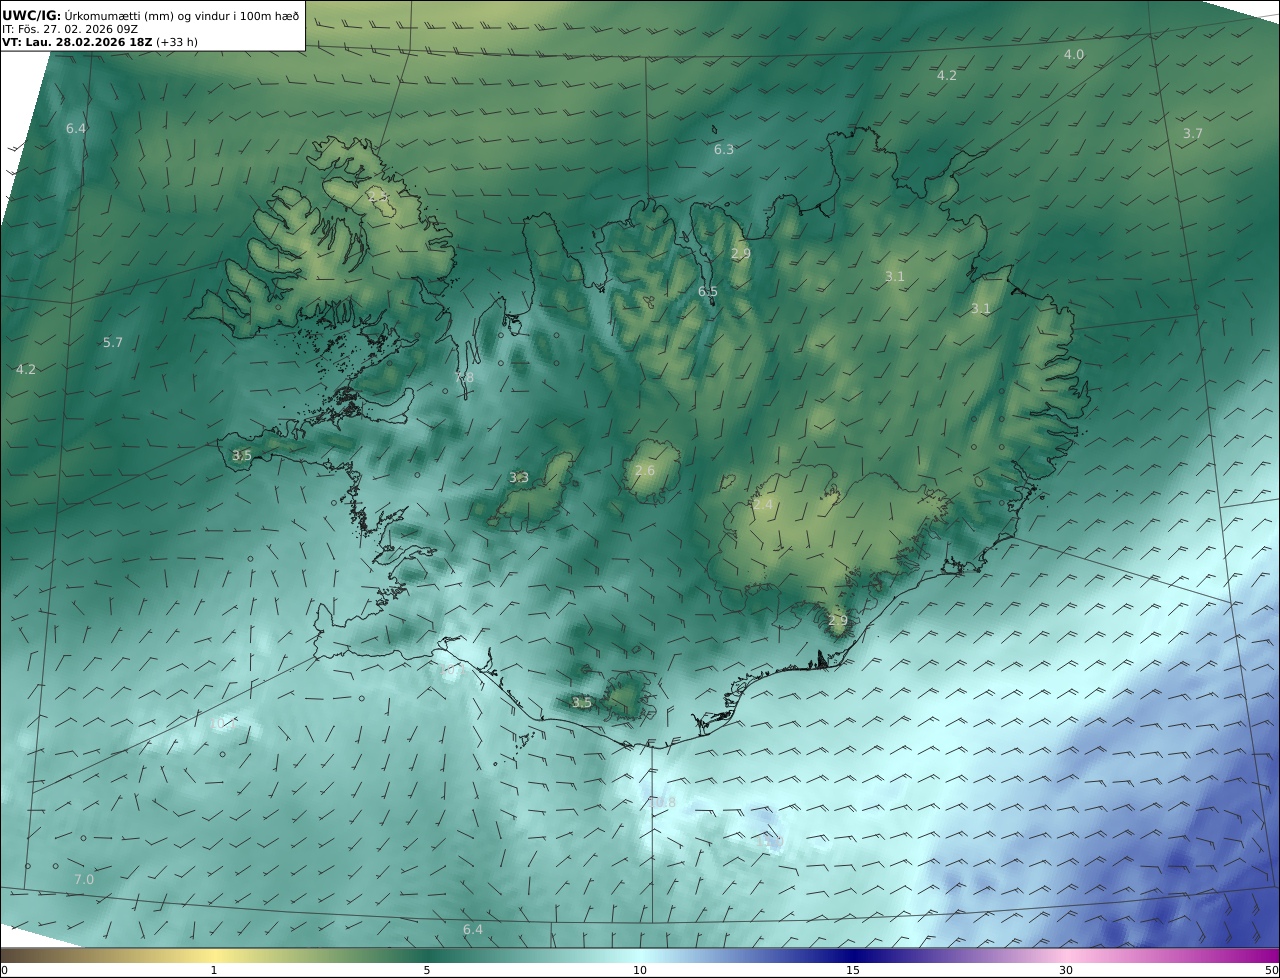Click the 2.4 value label on Vatnajökull glacier
This screenshot has height=978, width=1280.
pos(763,505)
